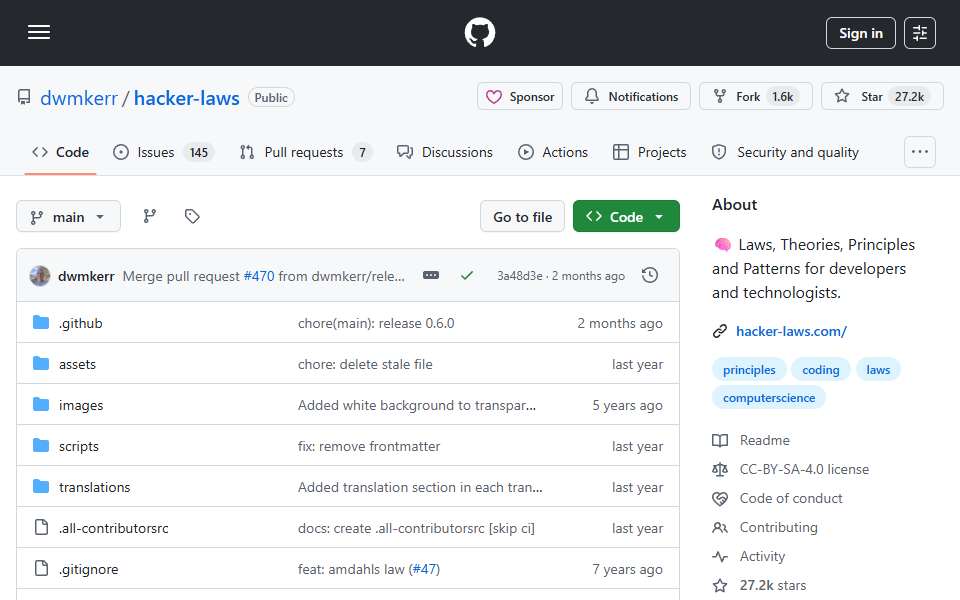
Task: Open commit 'chore(main): release 0.6.0'
Action: 376,323
